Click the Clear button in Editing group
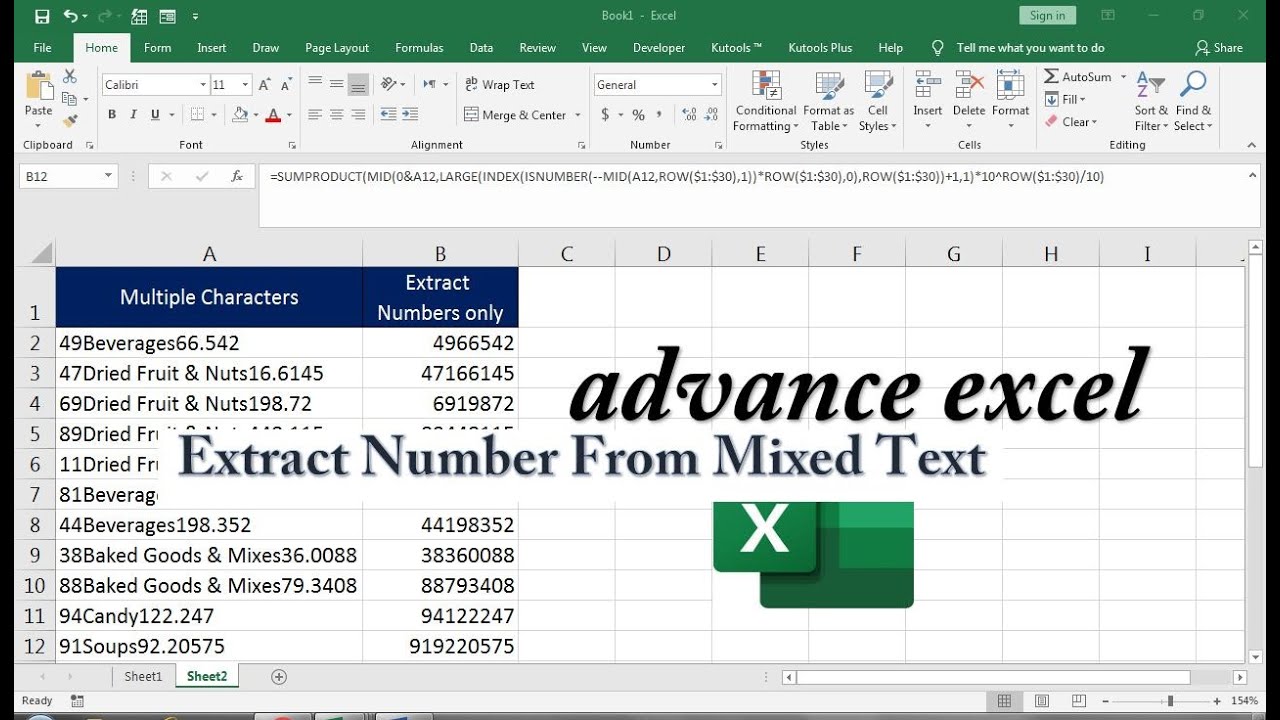 pyautogui.click(x=1072, y=122)
